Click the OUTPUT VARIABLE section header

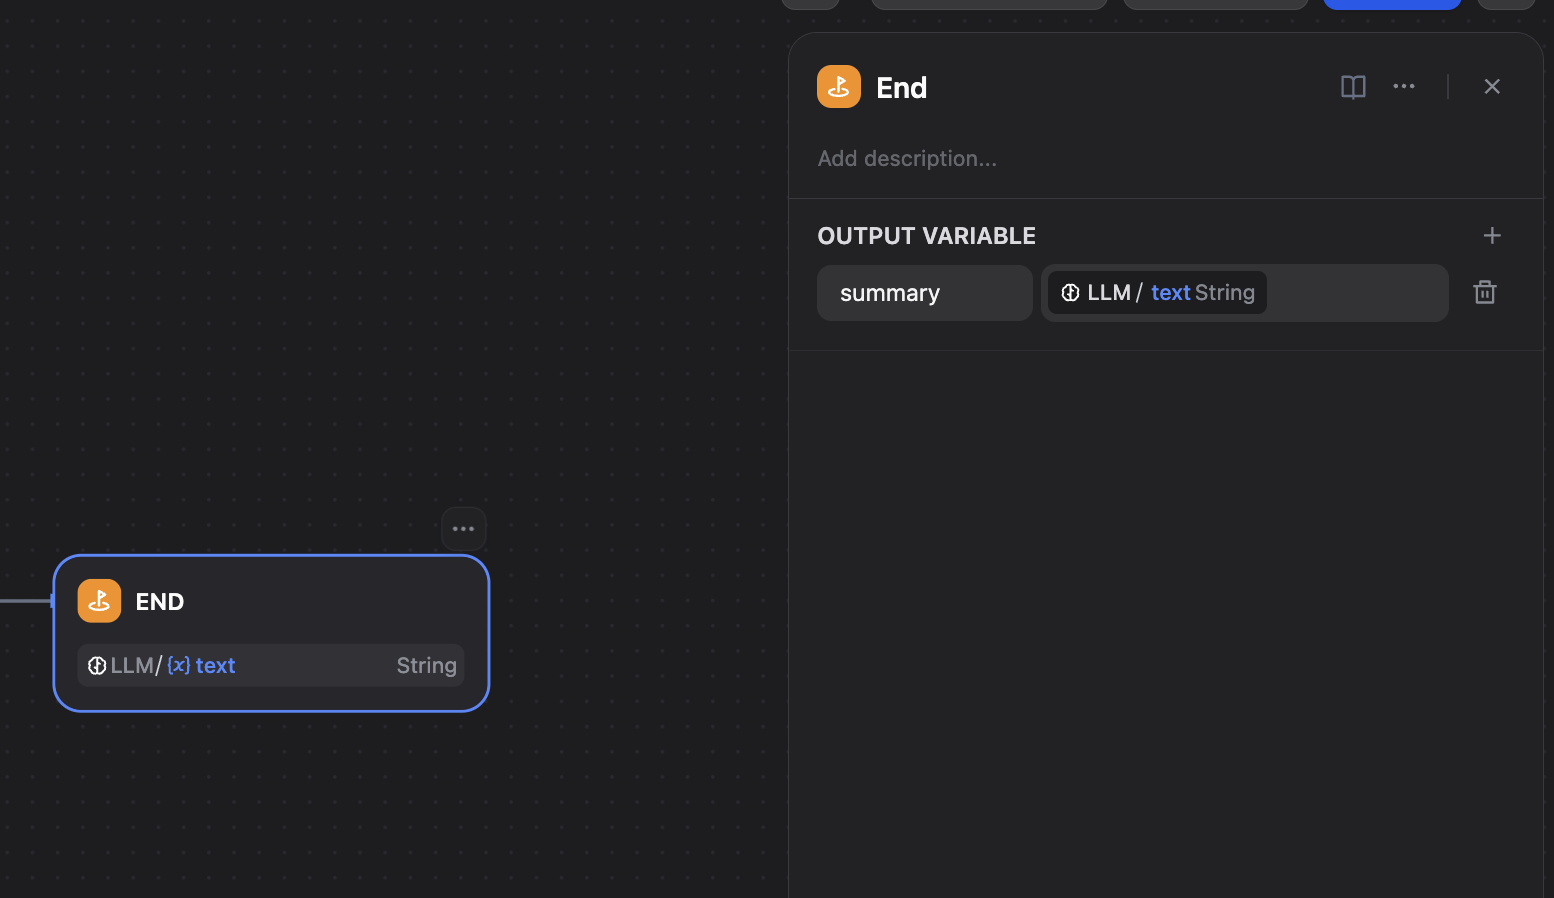click(926, 236)
